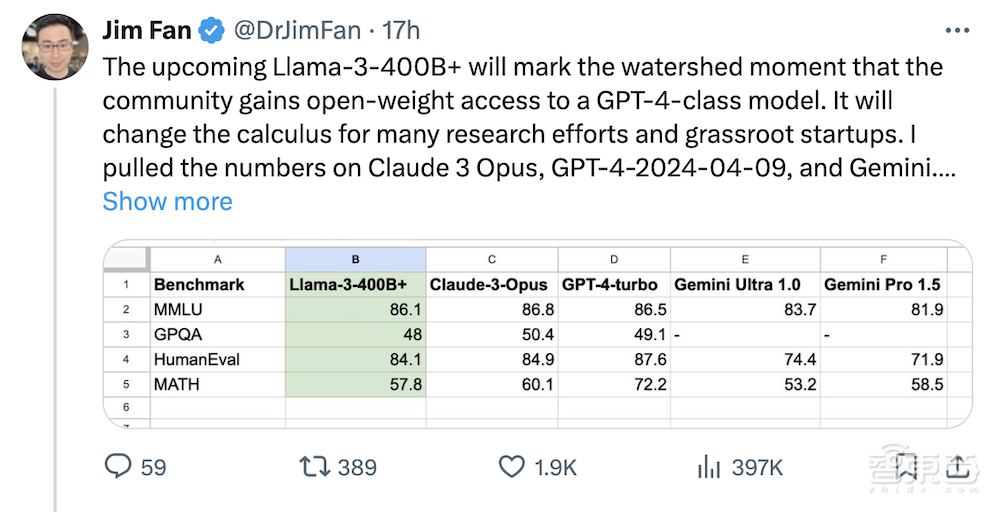
Task: Bookmark this tweet
Action: click(x=907, y=466)
